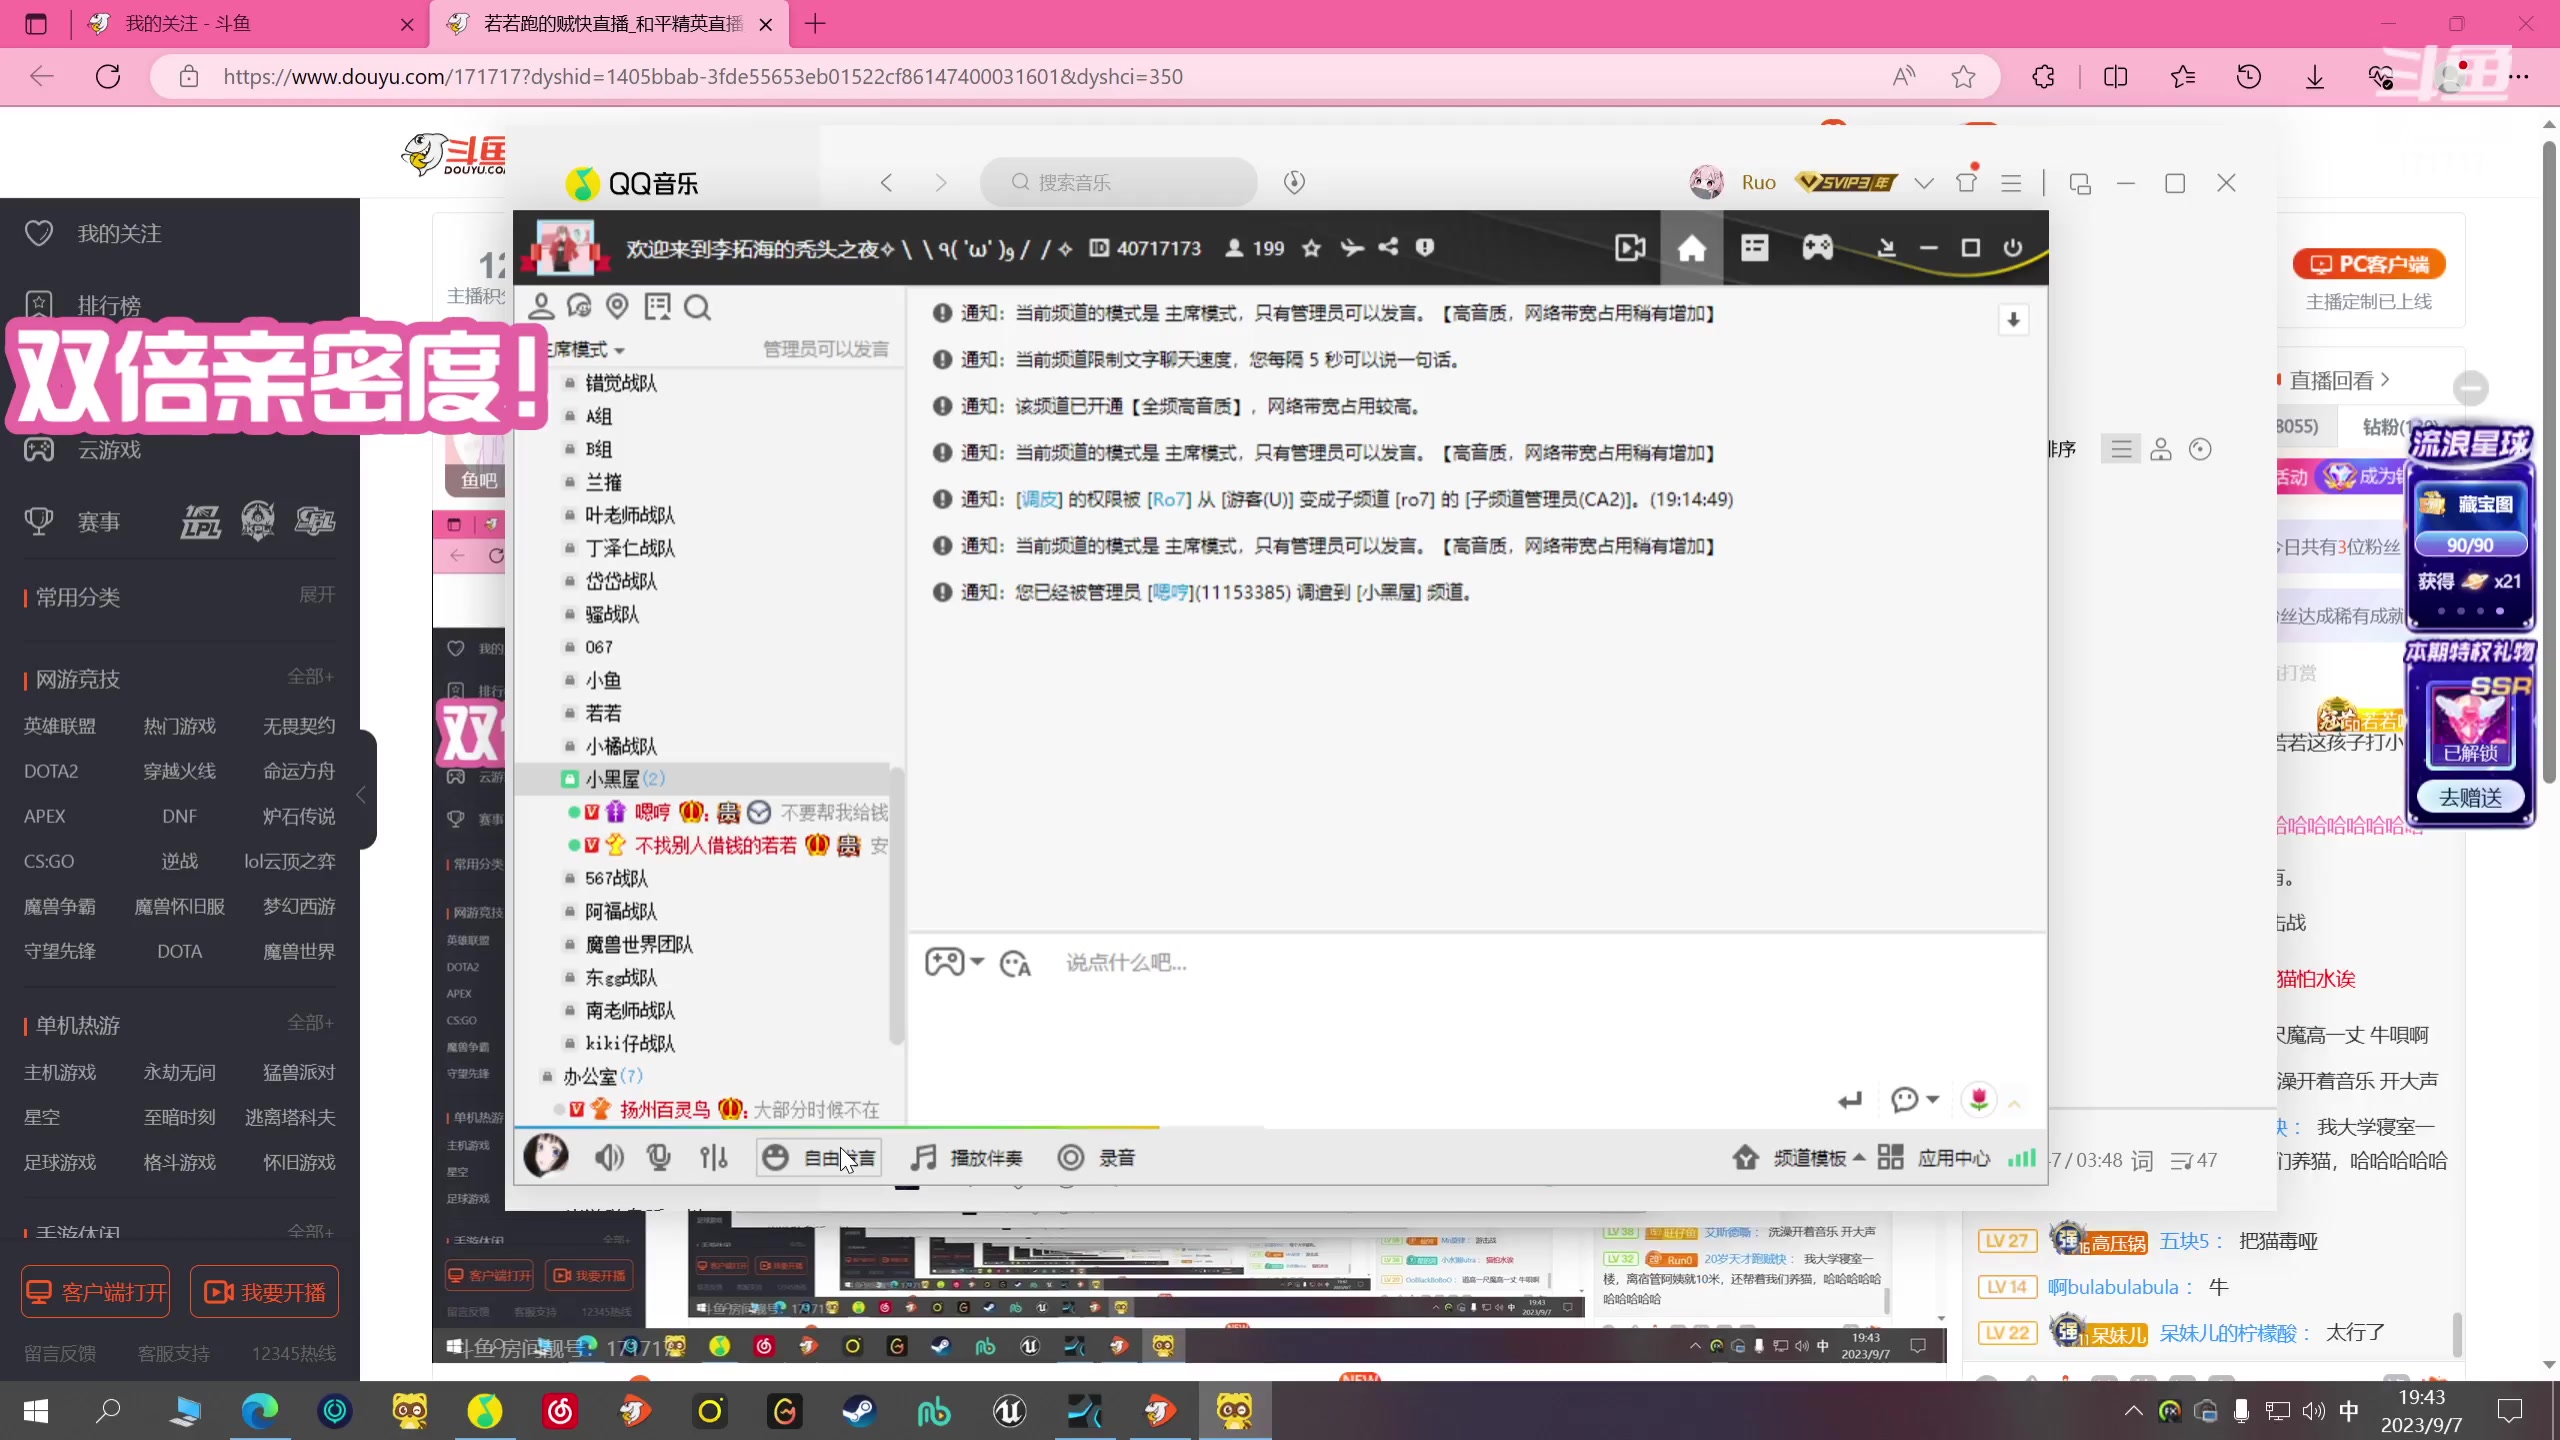Select 错觉战队 sub-channel
Image resolution: width=2560 pixels, height=1440 pixels.
tap(621, 383)
